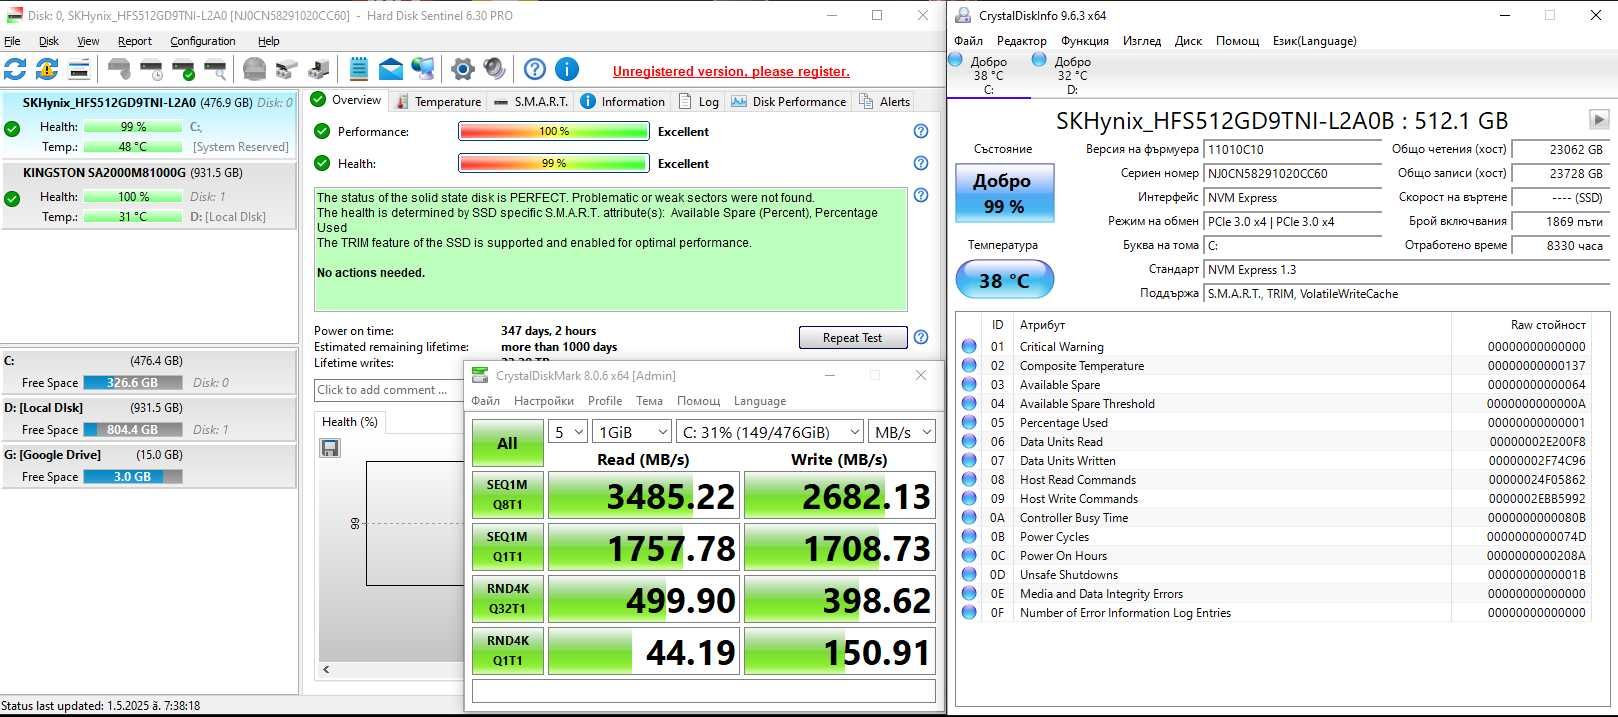The image size is (1618, 717).
Task: Click the Performance 100 % gradient bar
Action: pyautogui.click(x=554, y=131)
